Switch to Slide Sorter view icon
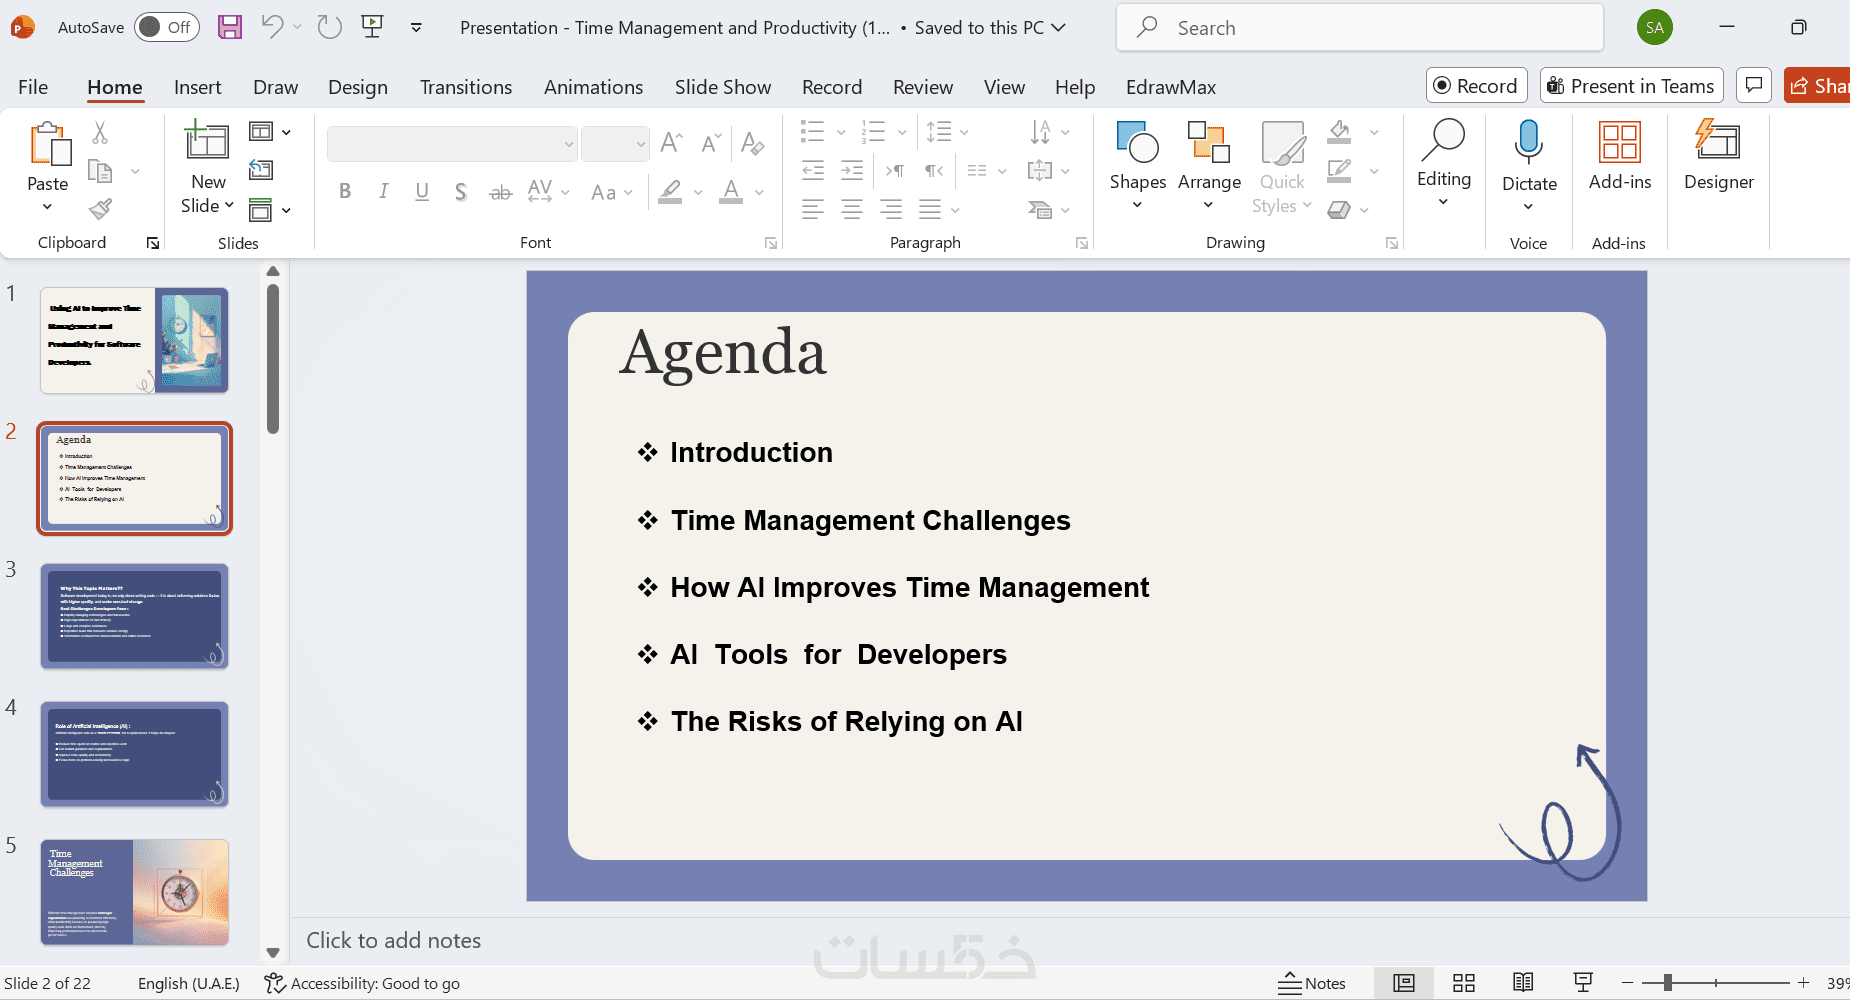 point(1464,983)
